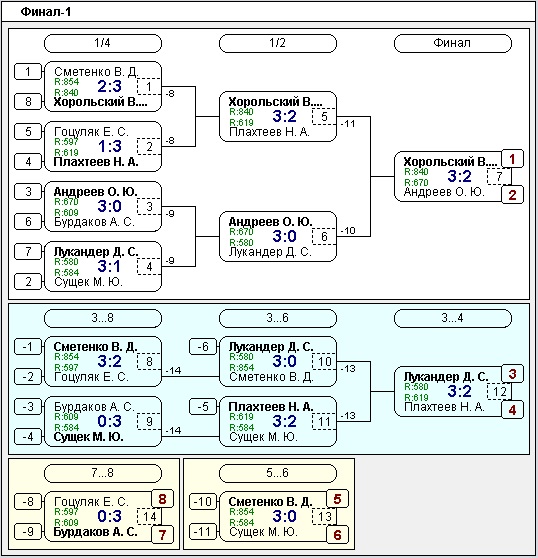Open the 1/2 round header
Image resolution: width=538 pixels, height=558 pixels.
point(278,43)
